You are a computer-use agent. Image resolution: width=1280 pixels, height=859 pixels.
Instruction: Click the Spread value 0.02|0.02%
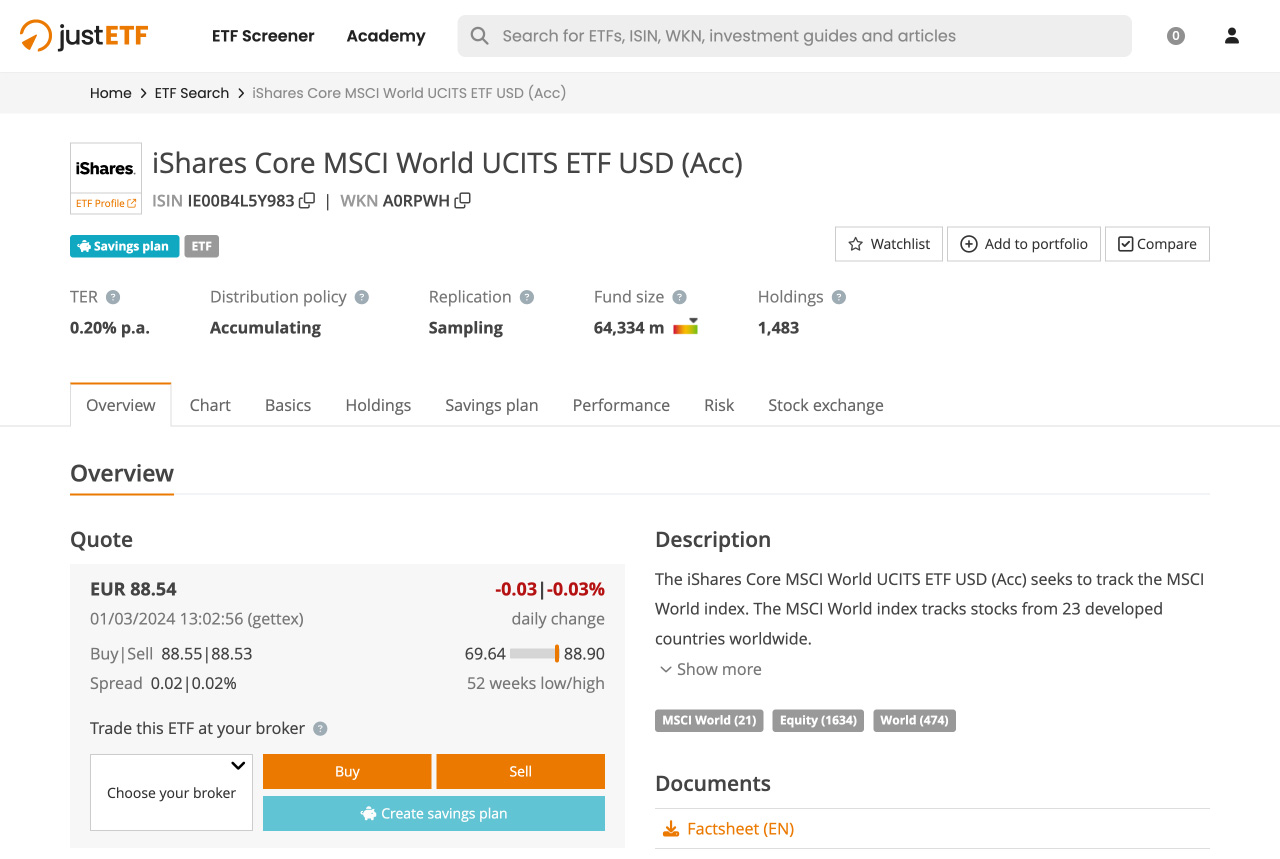194,684
